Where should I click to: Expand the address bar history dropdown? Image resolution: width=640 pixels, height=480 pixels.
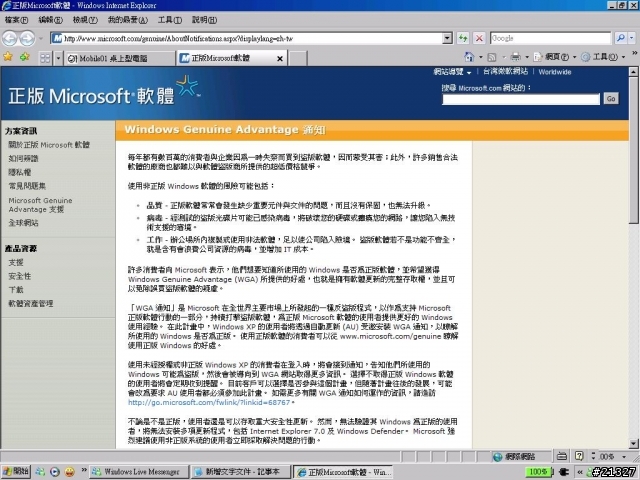[x=448, y=38]
